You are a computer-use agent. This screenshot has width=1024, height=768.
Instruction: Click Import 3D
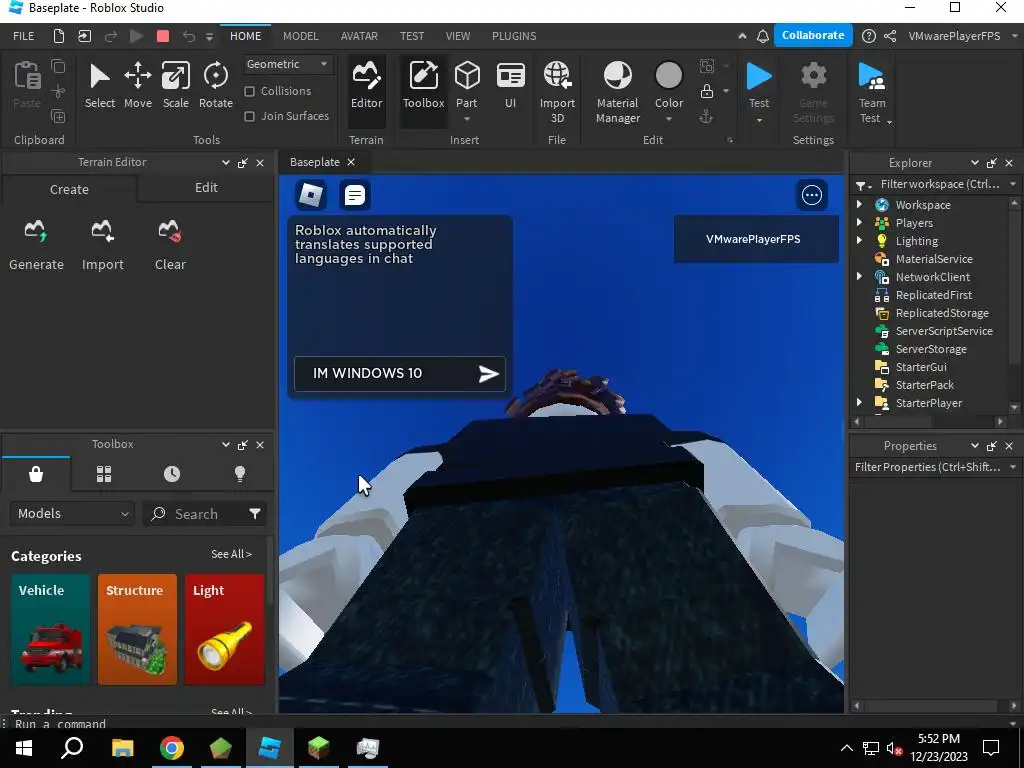557,91
